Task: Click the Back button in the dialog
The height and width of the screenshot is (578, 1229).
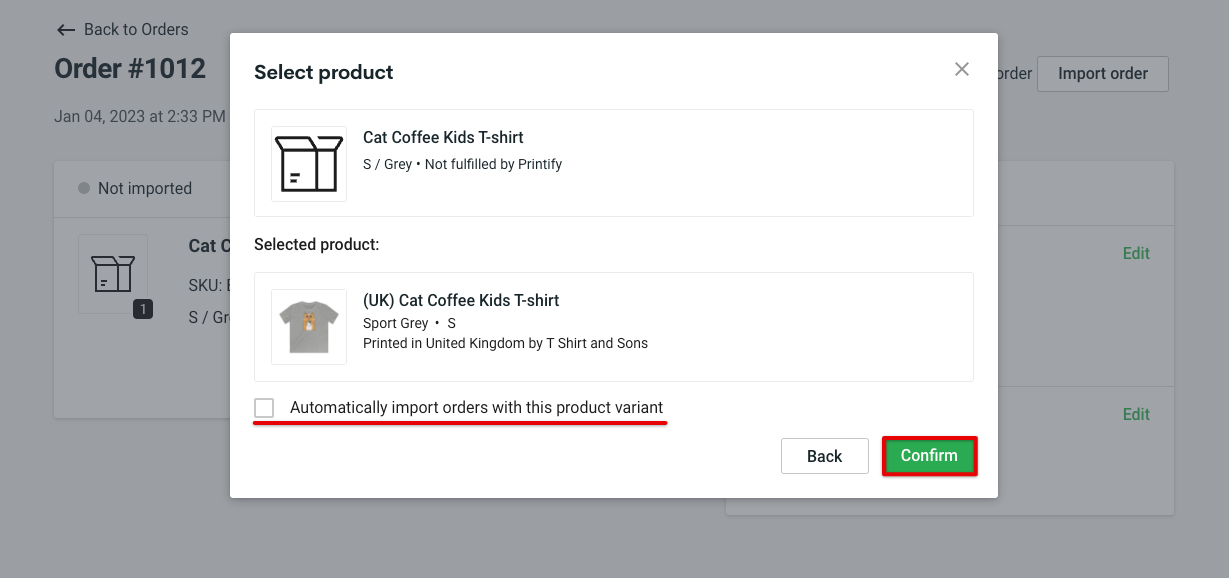Action: (x=824, y=455)
